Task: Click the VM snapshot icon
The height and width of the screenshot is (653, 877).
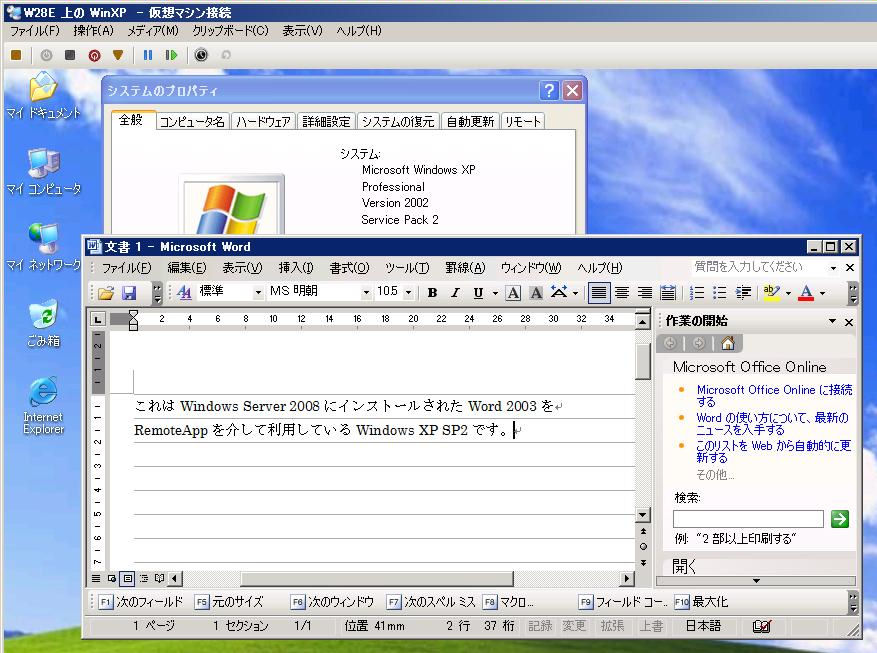Action: (201, 55)
